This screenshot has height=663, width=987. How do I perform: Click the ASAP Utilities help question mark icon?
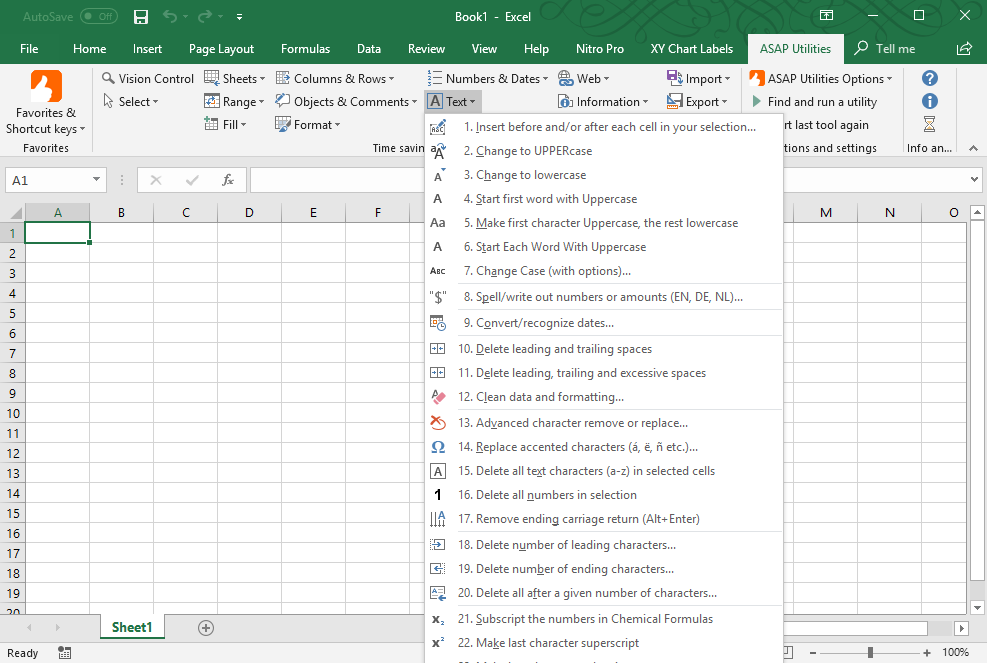(929, 78)
